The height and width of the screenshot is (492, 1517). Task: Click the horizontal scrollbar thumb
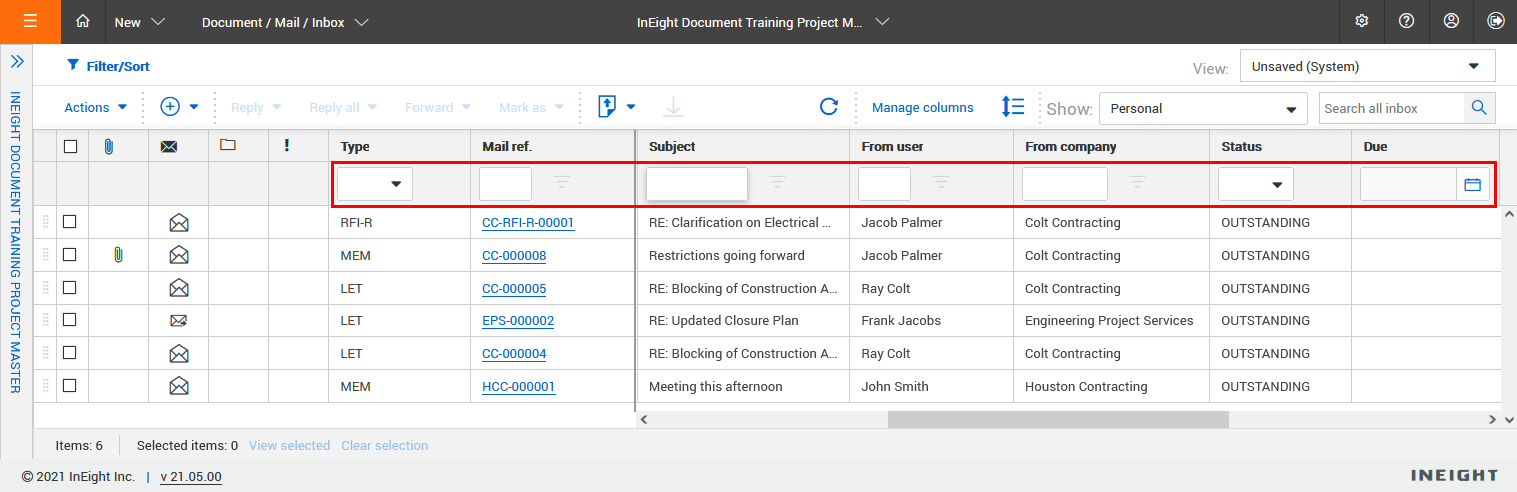(x=1057, y=420)
